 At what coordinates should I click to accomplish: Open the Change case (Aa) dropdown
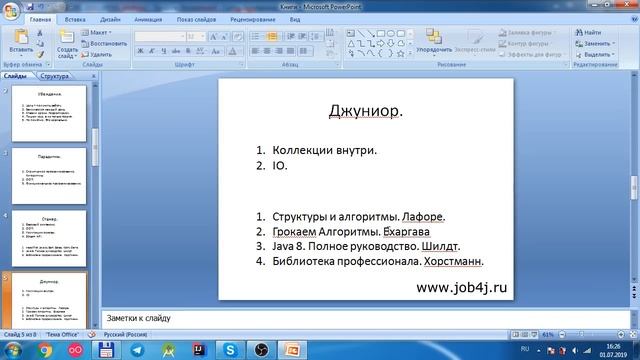coord(216,51)
